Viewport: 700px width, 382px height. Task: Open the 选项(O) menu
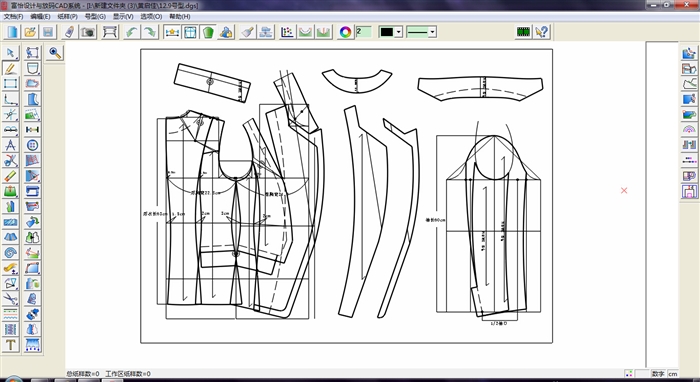point(151,17)
